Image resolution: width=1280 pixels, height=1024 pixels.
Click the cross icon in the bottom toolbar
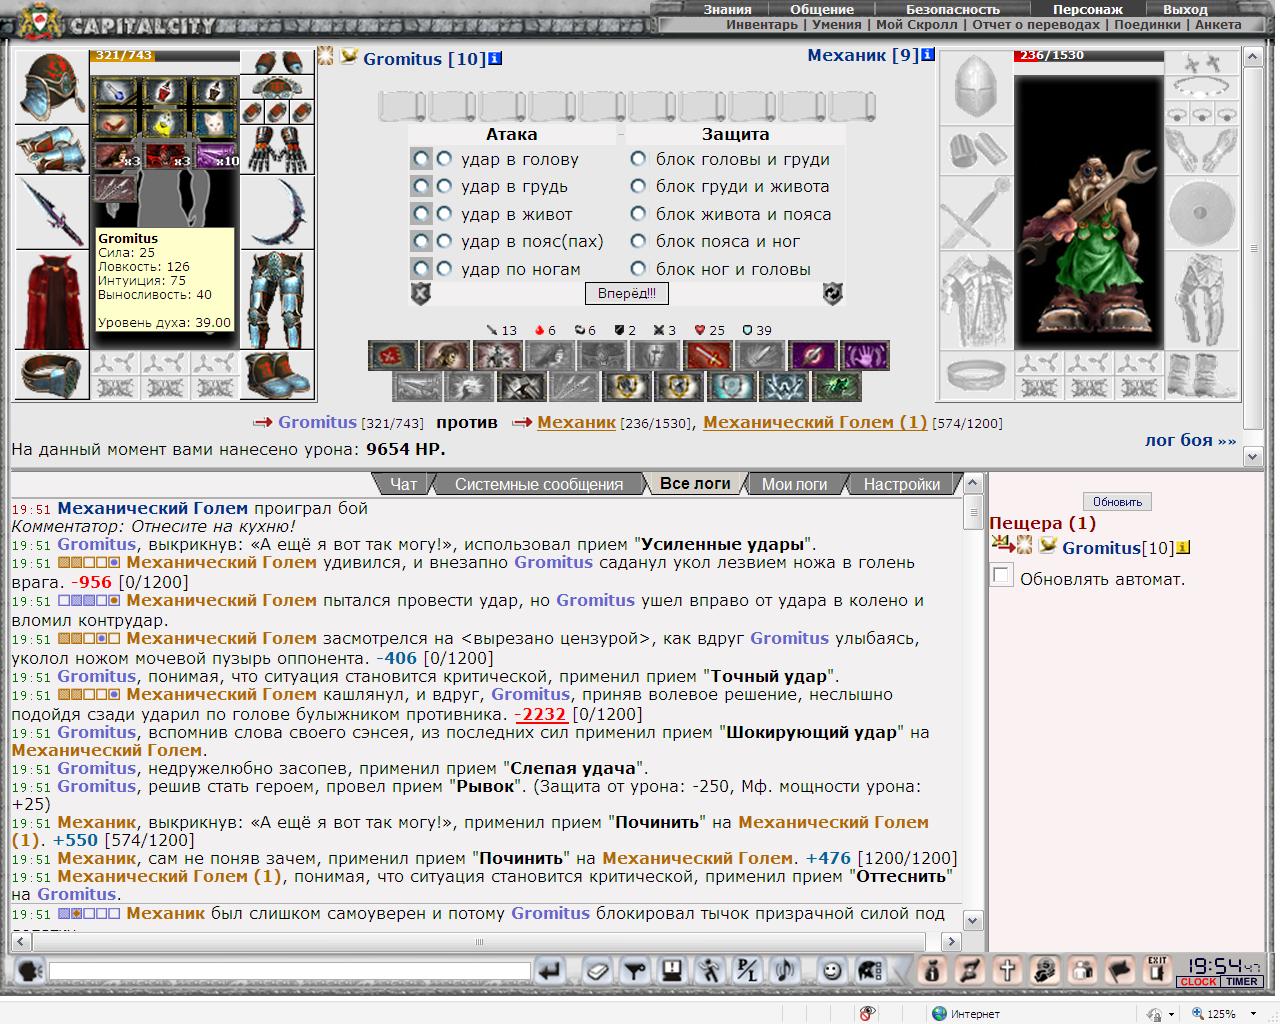point(1008,970)
